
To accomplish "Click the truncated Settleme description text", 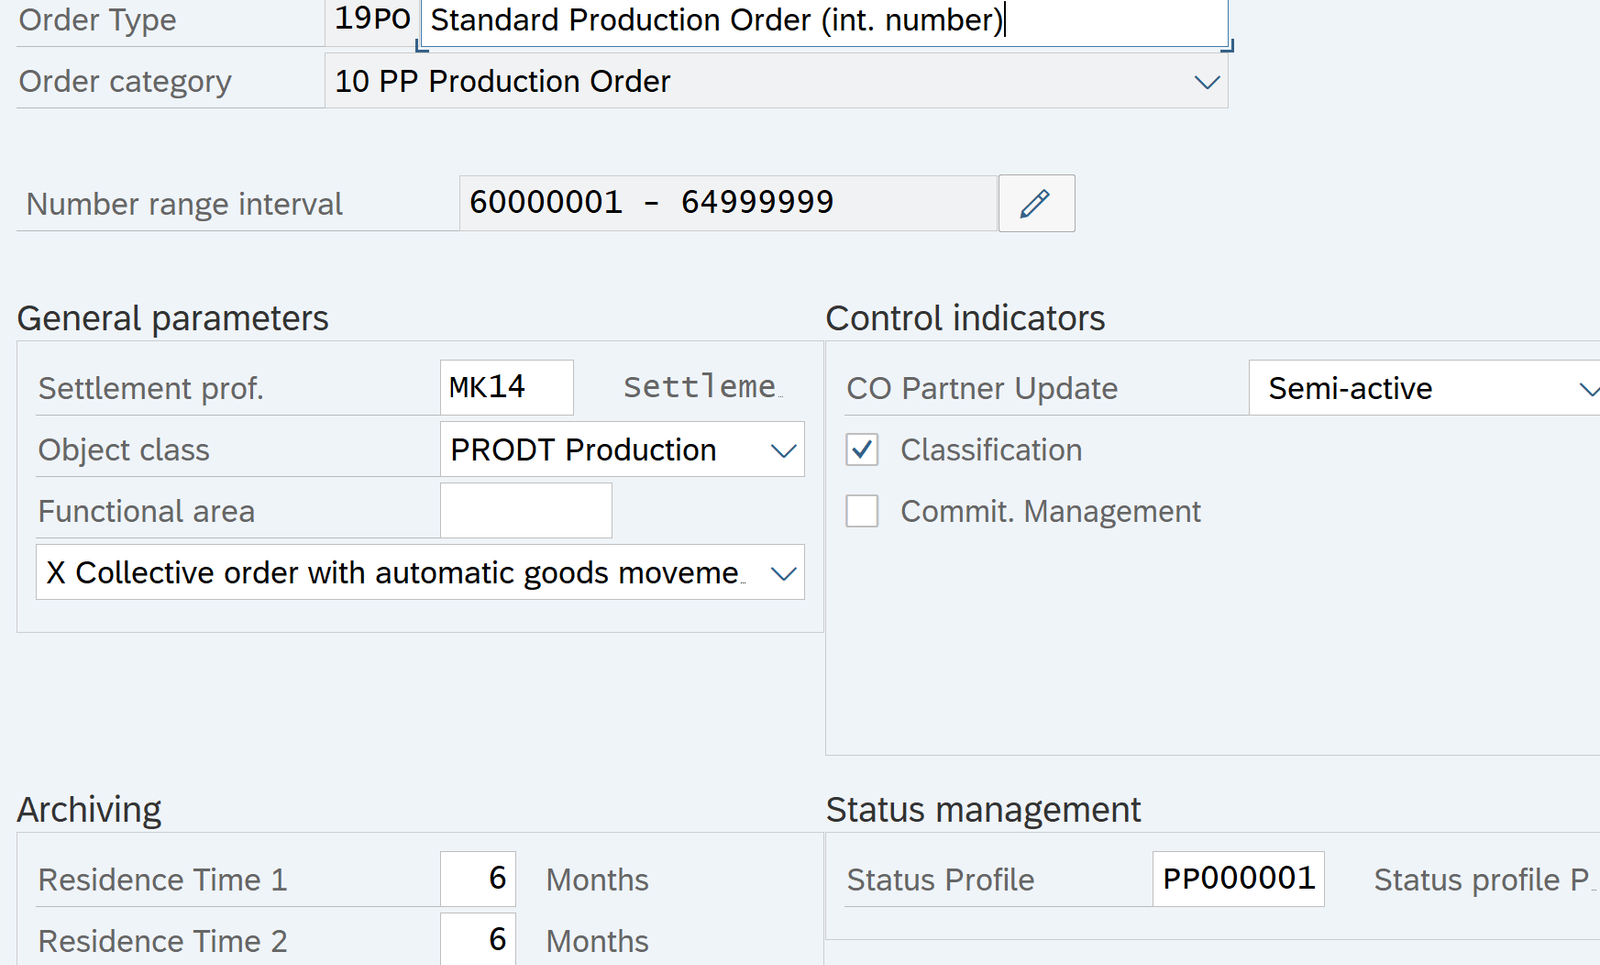I will pyautogui.click(x=700, y=387).
